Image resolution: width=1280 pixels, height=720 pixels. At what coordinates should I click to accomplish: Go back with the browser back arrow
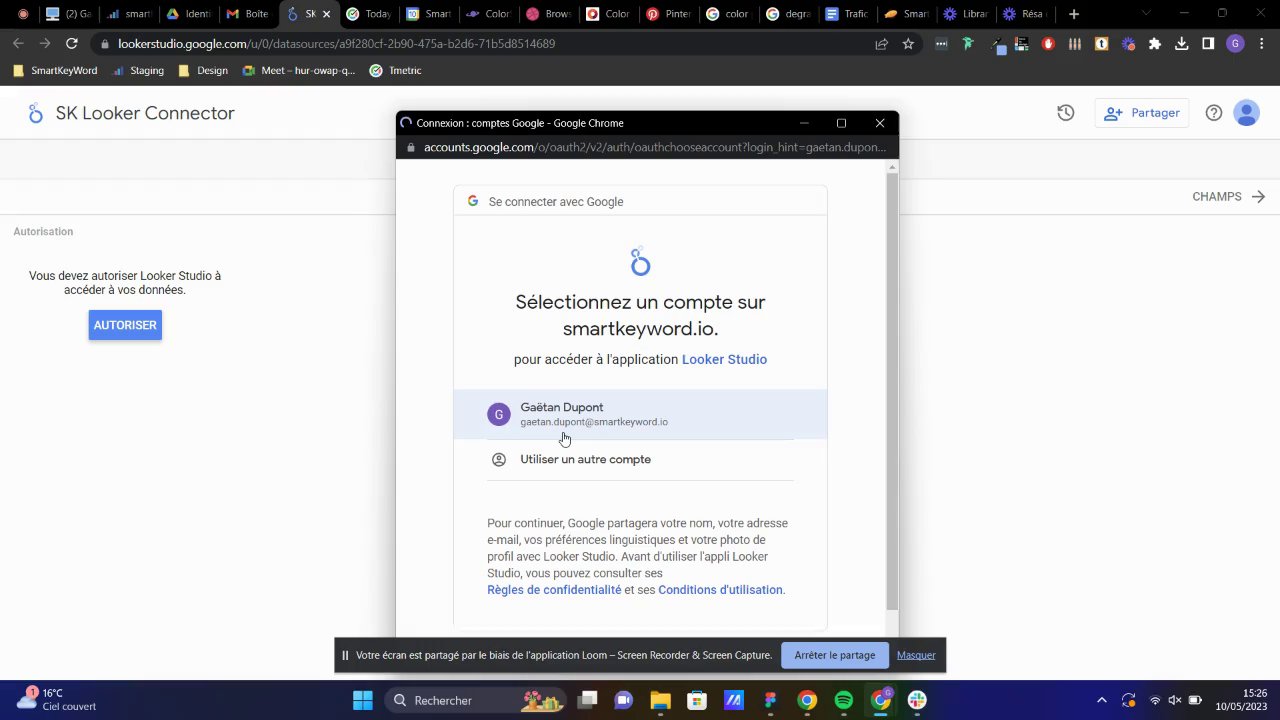pos(18,44)
